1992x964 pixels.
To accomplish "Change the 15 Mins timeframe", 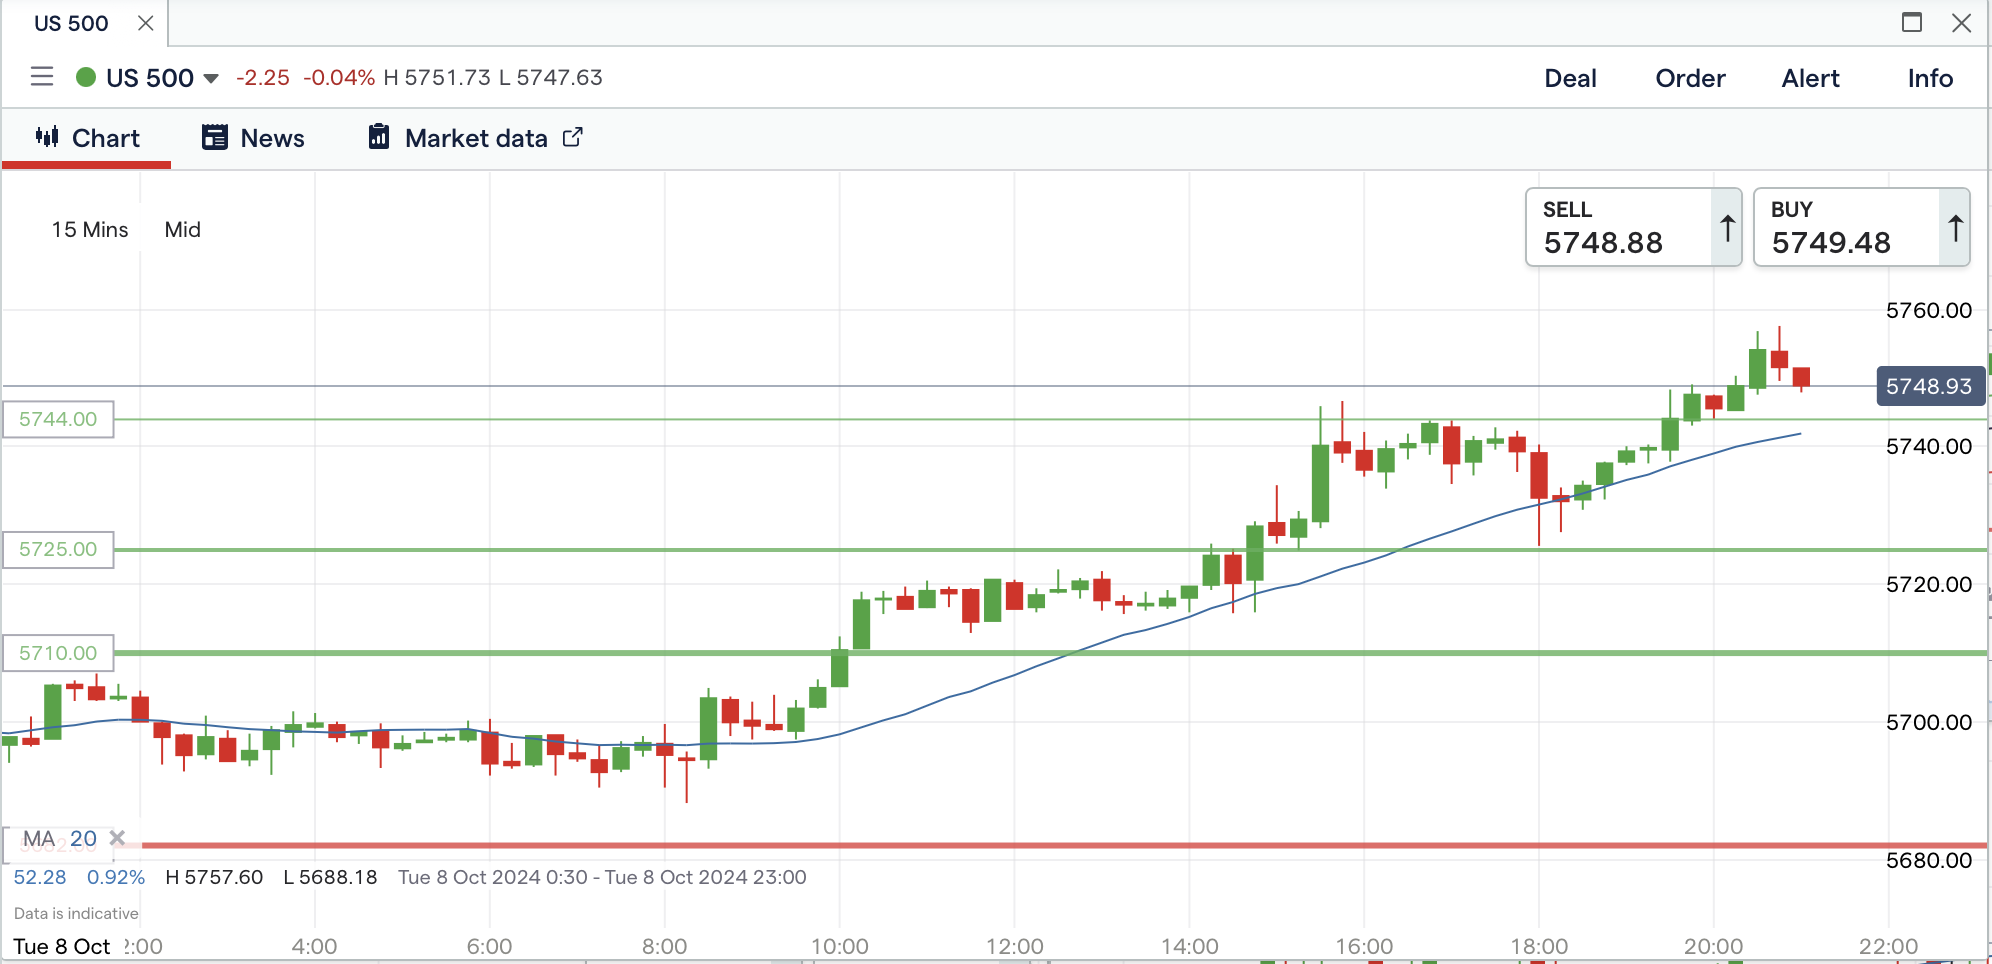I will coord(90,230).
